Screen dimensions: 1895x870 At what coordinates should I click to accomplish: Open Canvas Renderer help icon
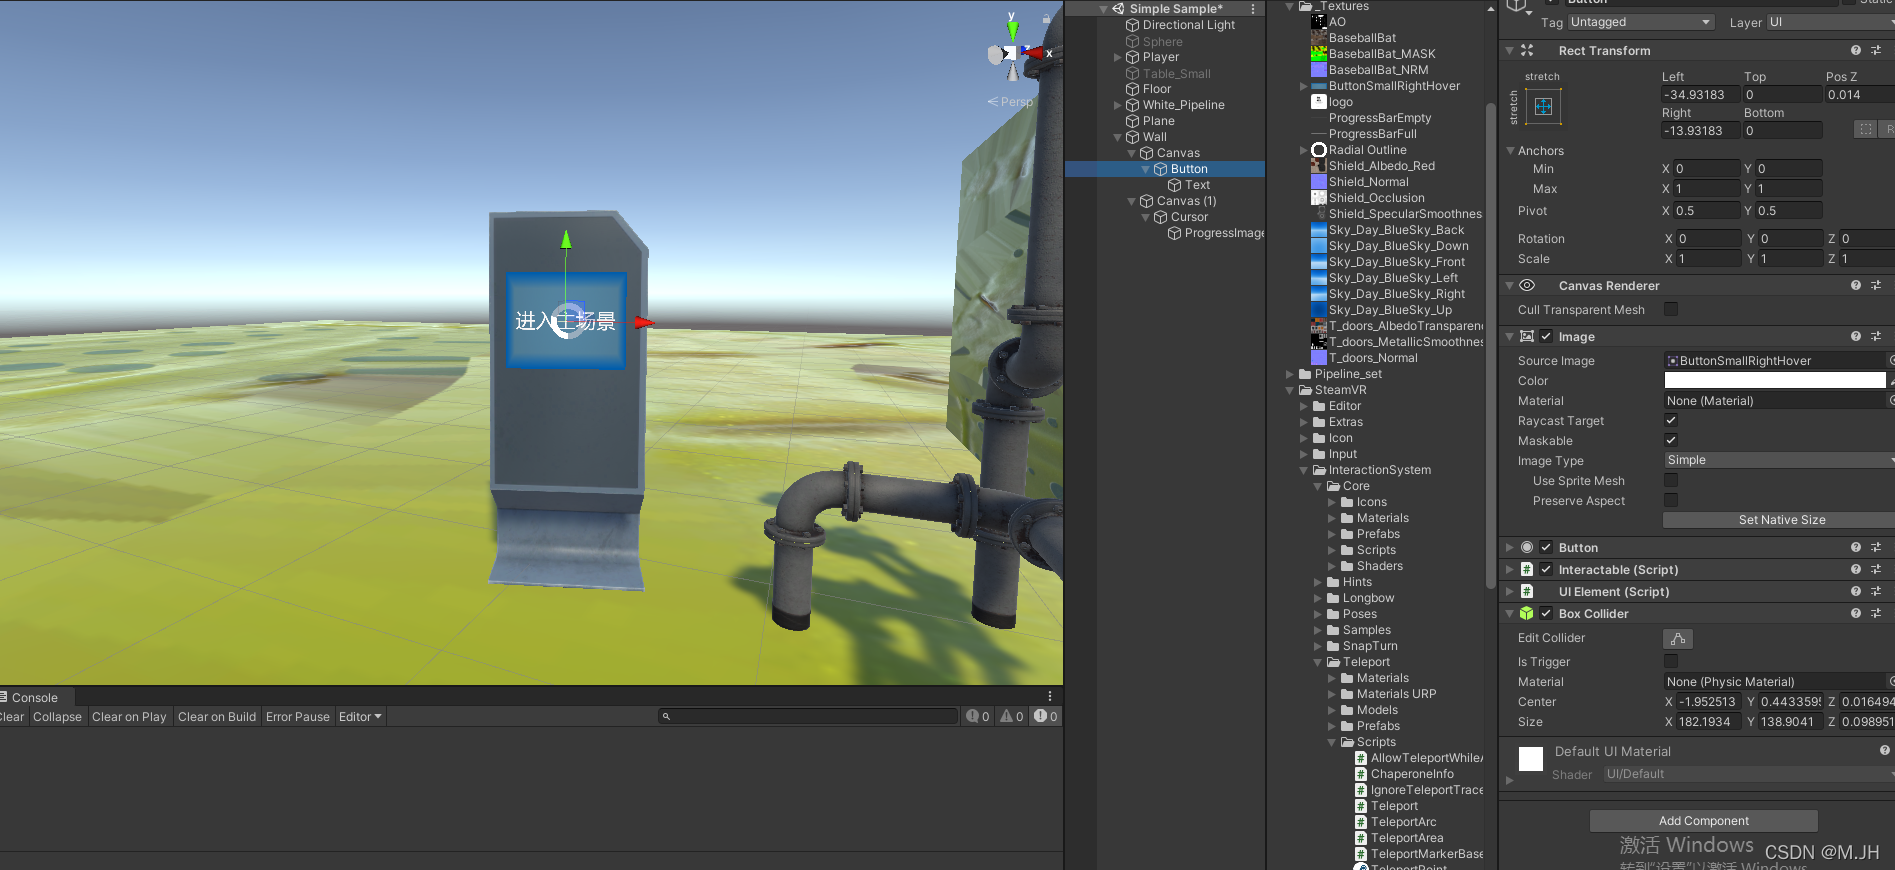(1856, 285)
